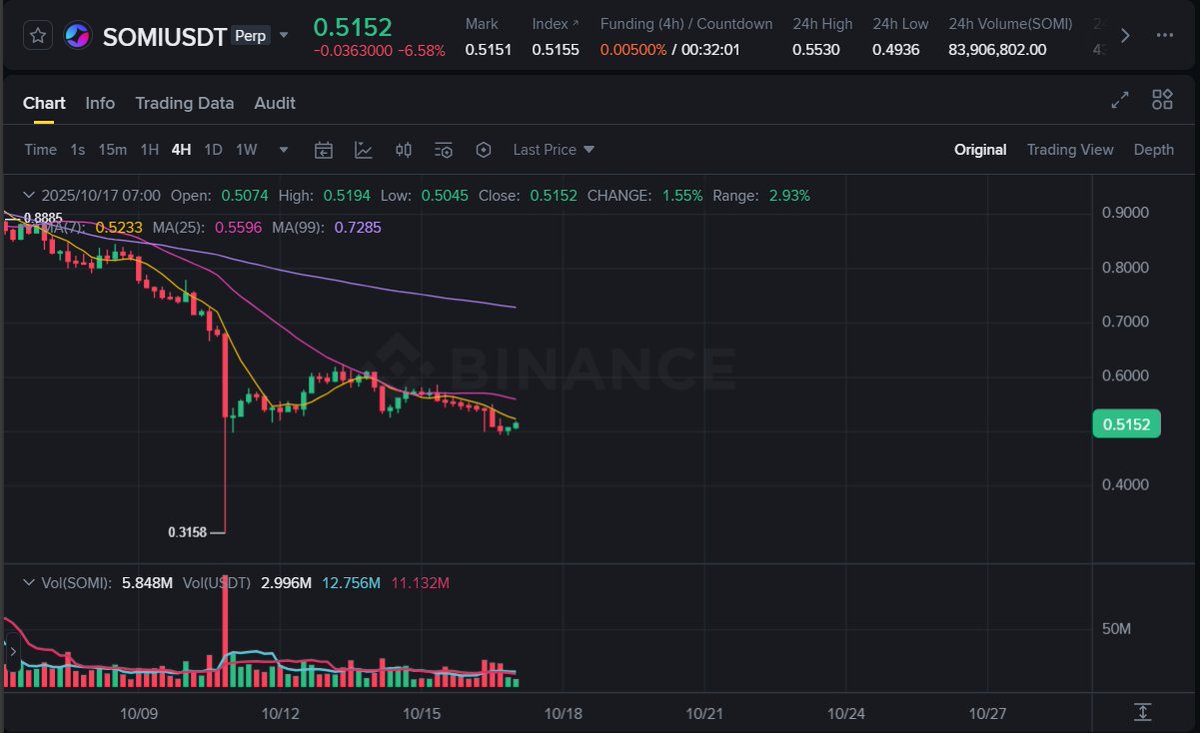Click the hexagonal alert icon in the toolbar
The width and height of the screenshot is (1200, 733).
click(484, 149)
